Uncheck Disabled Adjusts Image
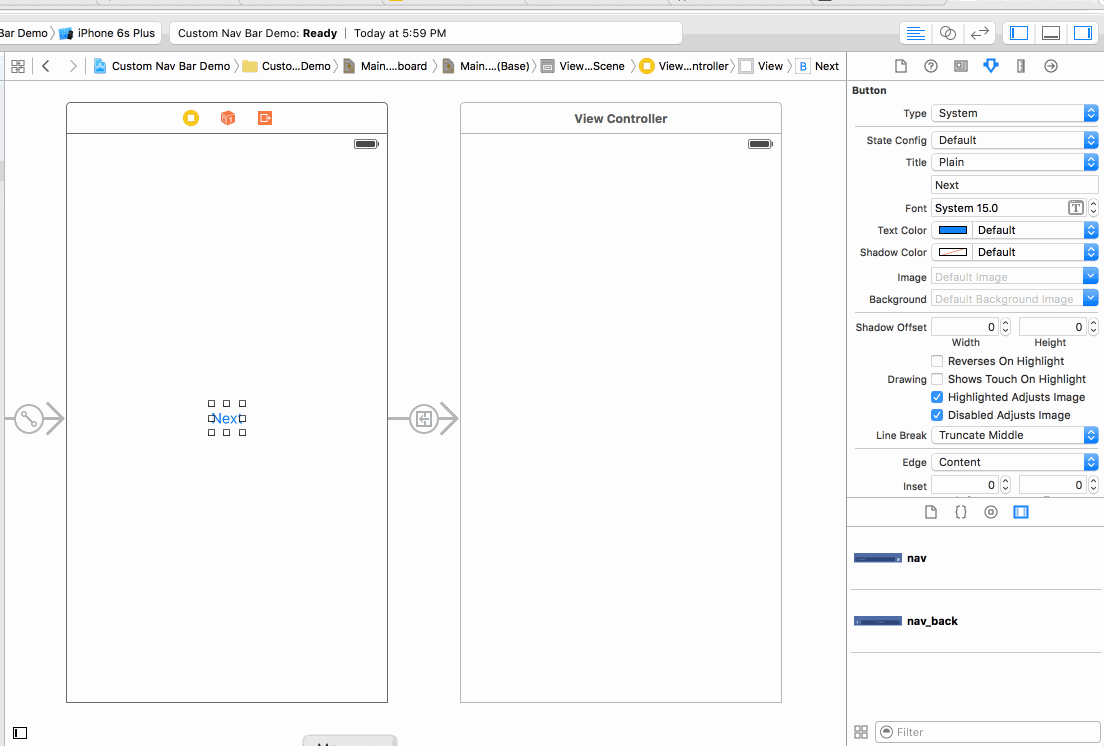 click(x=937, y=415)
